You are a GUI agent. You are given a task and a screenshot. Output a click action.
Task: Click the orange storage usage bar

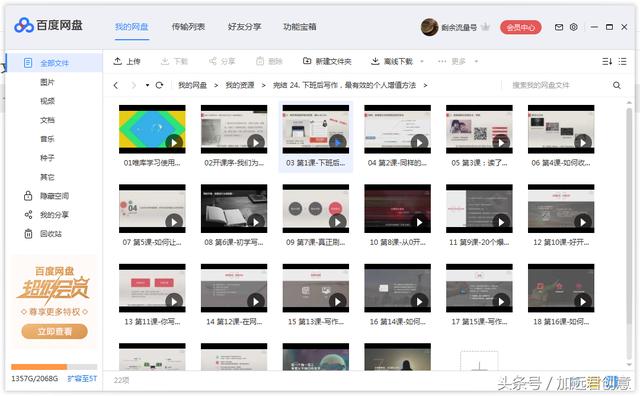click(x=54, y=367)
